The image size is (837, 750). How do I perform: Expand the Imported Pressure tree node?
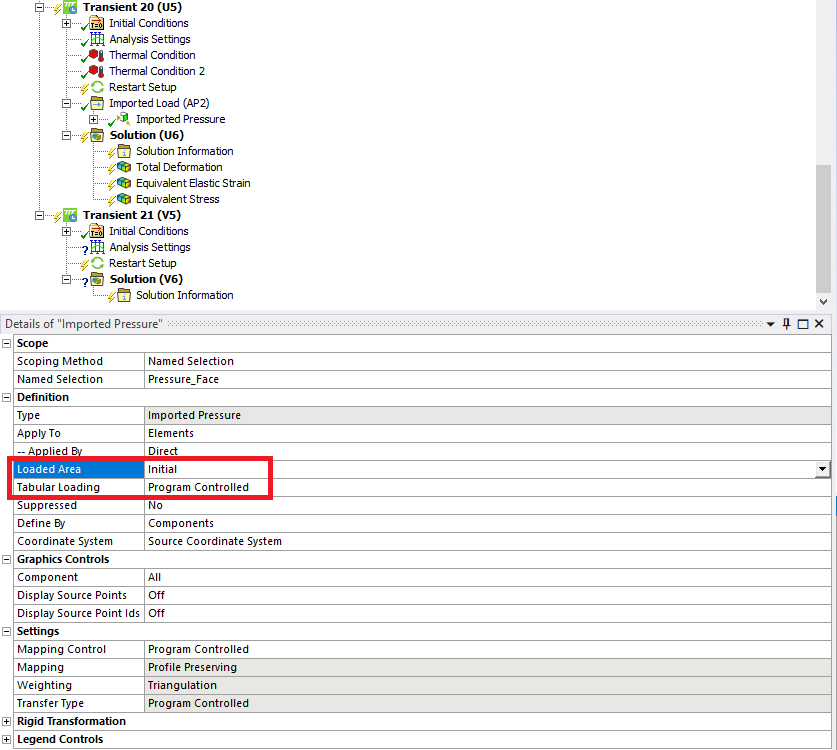93,120
